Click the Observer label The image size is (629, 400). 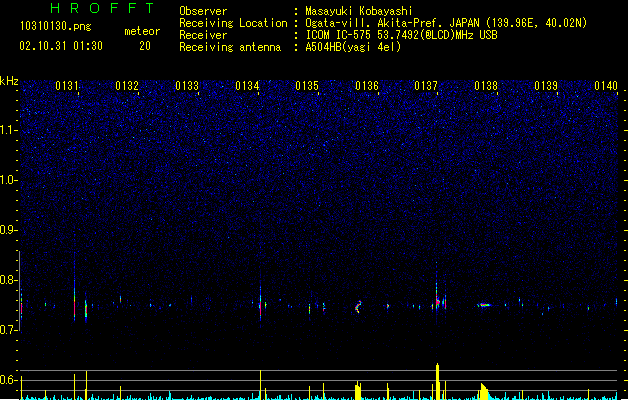coord(203,11)
